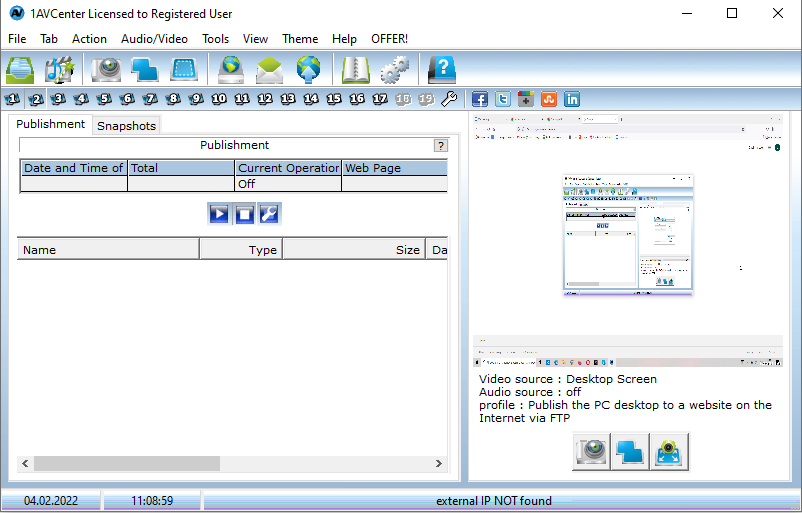Open the Audio/Video menu

154,39
